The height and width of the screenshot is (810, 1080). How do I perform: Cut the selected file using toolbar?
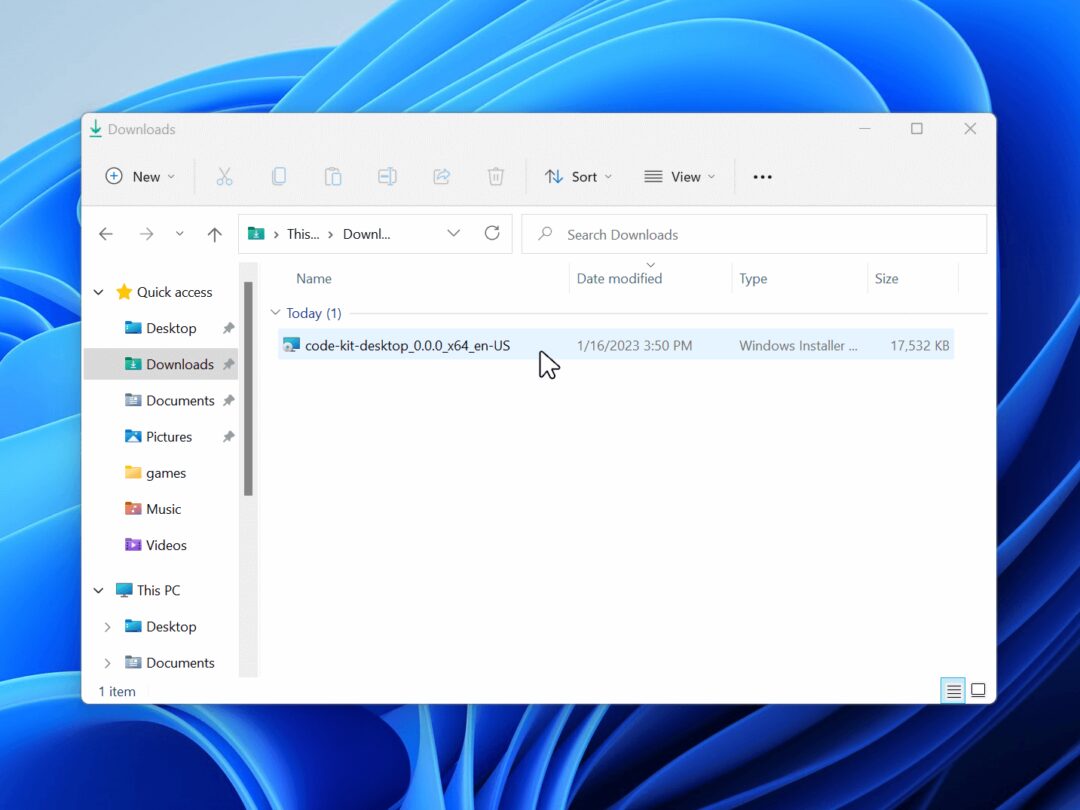click(x=224, y=176)
